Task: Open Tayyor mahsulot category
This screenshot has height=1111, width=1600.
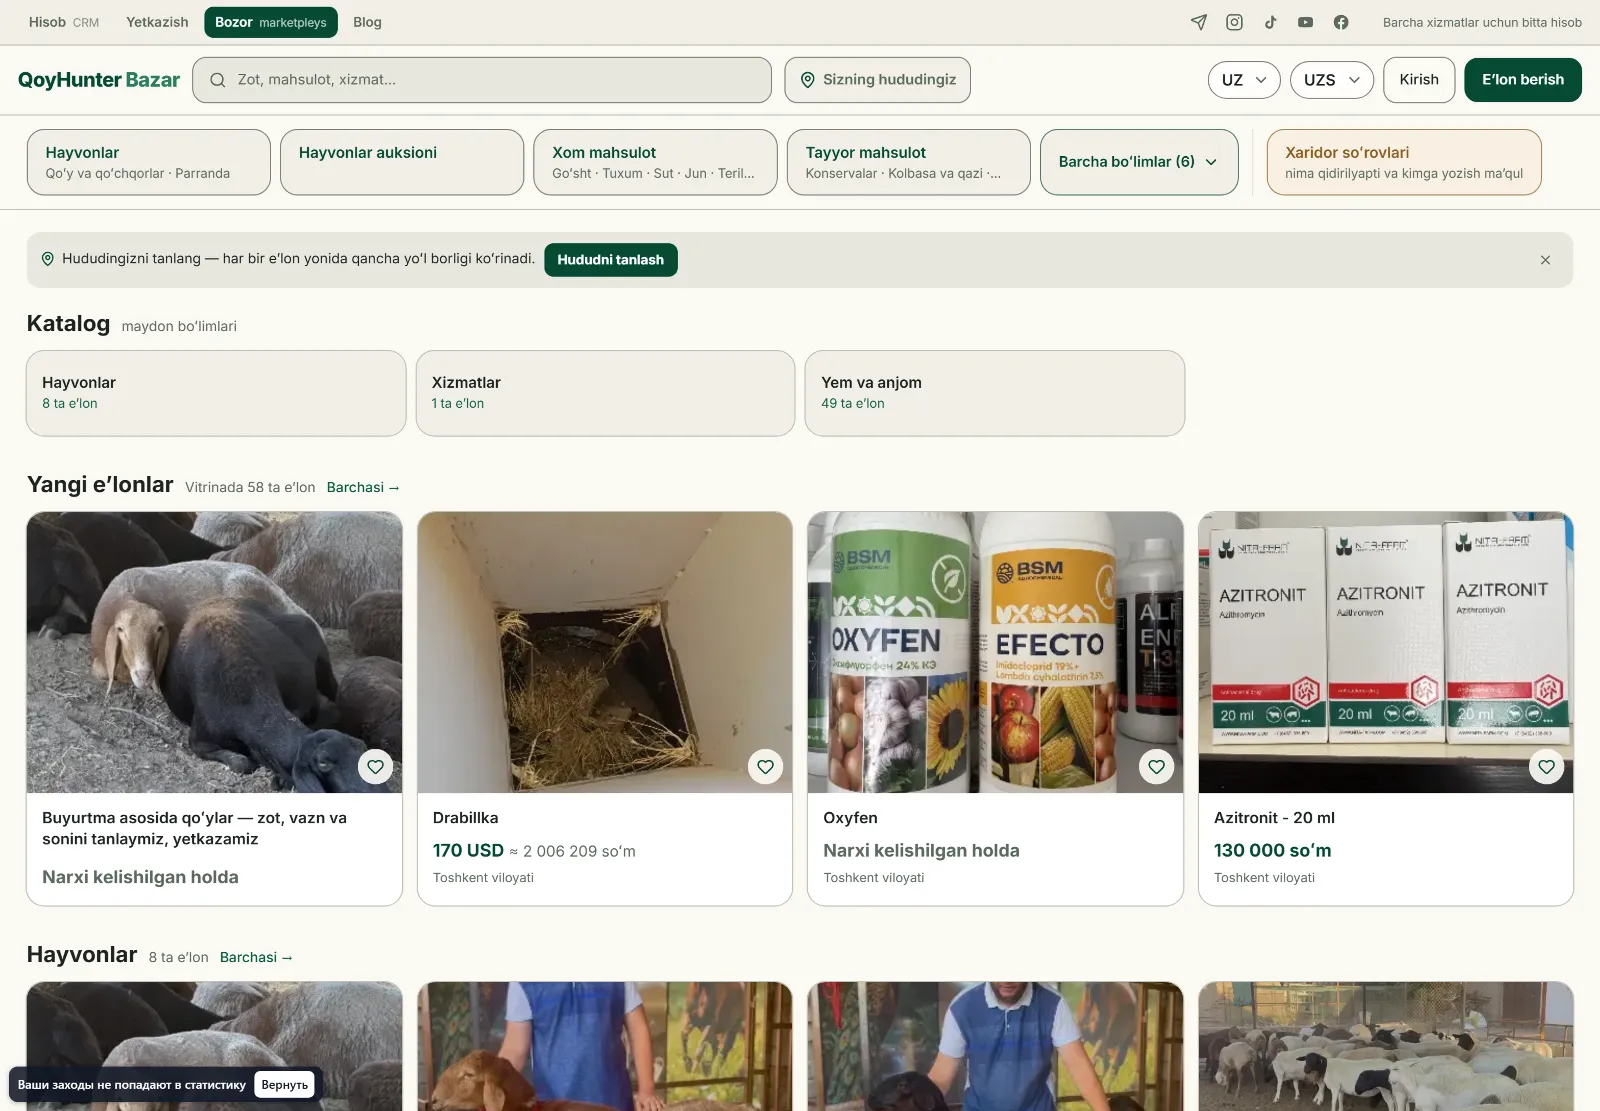Action: pyautogui.click(x=909, y=162)
